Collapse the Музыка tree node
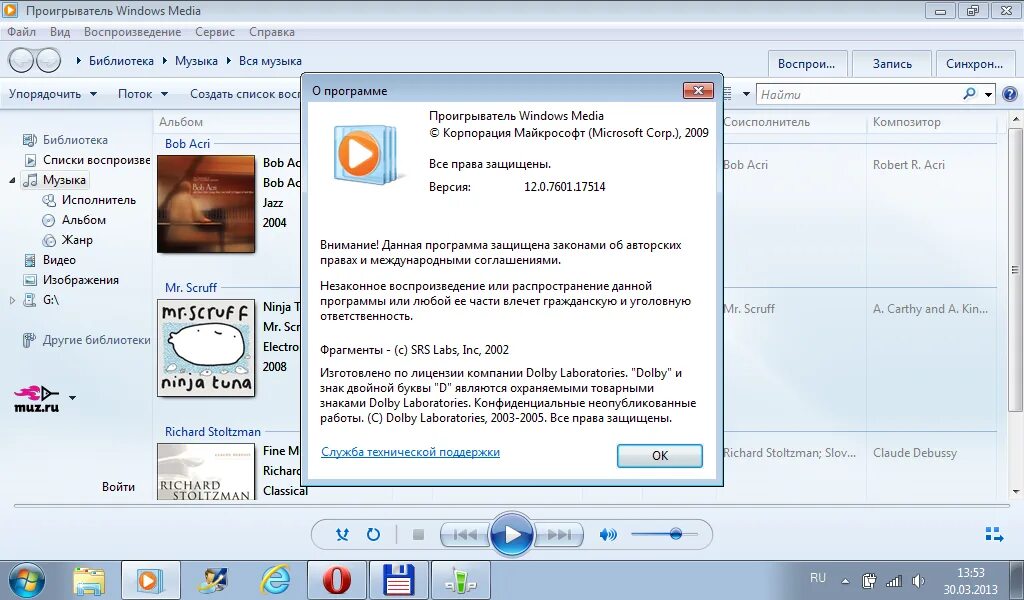This screenshot has height=600, width=1024. coord(12,180)
